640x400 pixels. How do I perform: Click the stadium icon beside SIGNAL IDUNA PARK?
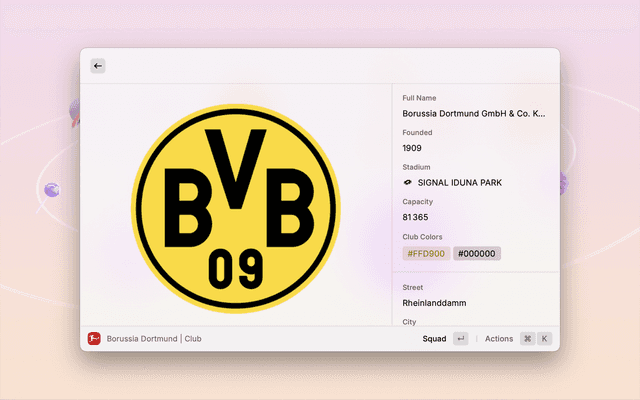point(408,183)
